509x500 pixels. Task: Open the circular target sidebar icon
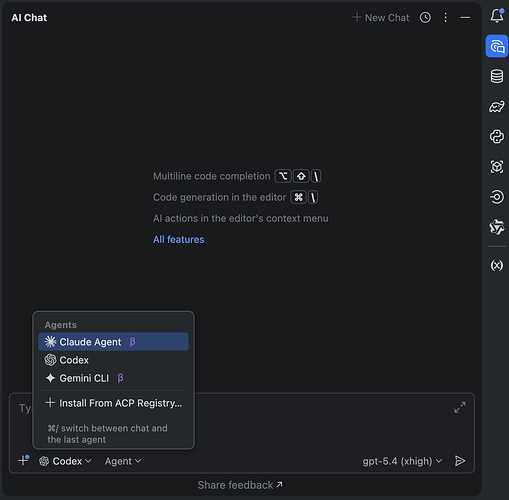(x=497, y=197)
